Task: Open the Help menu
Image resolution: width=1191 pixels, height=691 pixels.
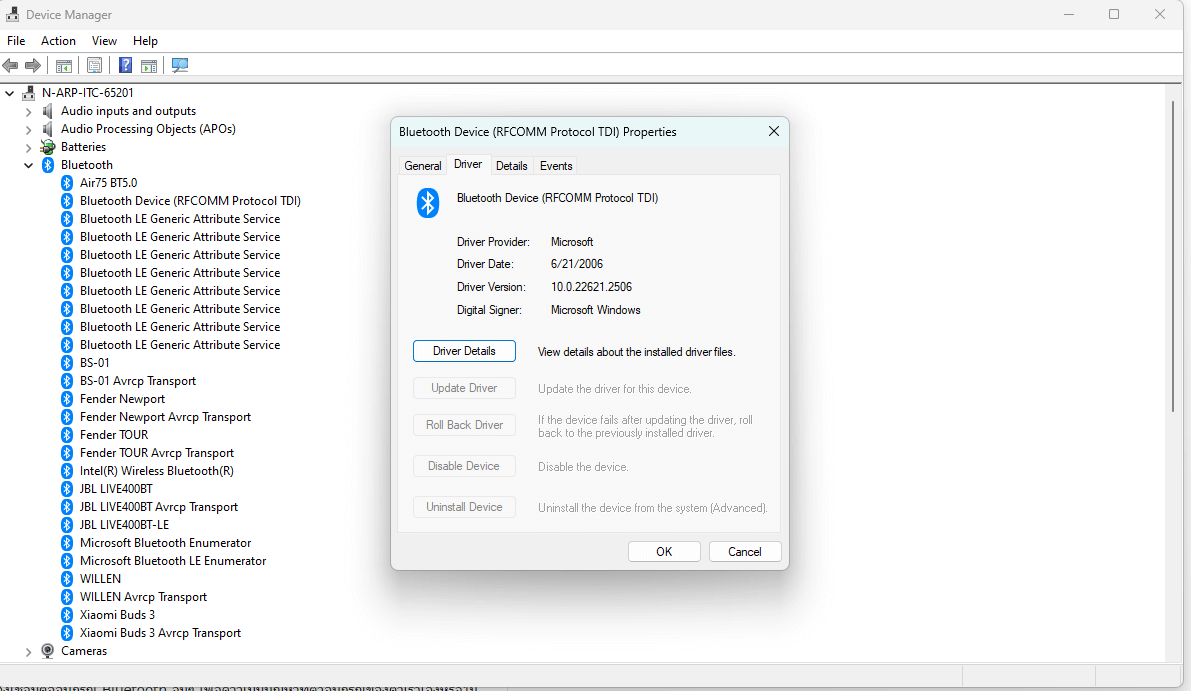Action: pyautogui.click(x=145, y=41)
